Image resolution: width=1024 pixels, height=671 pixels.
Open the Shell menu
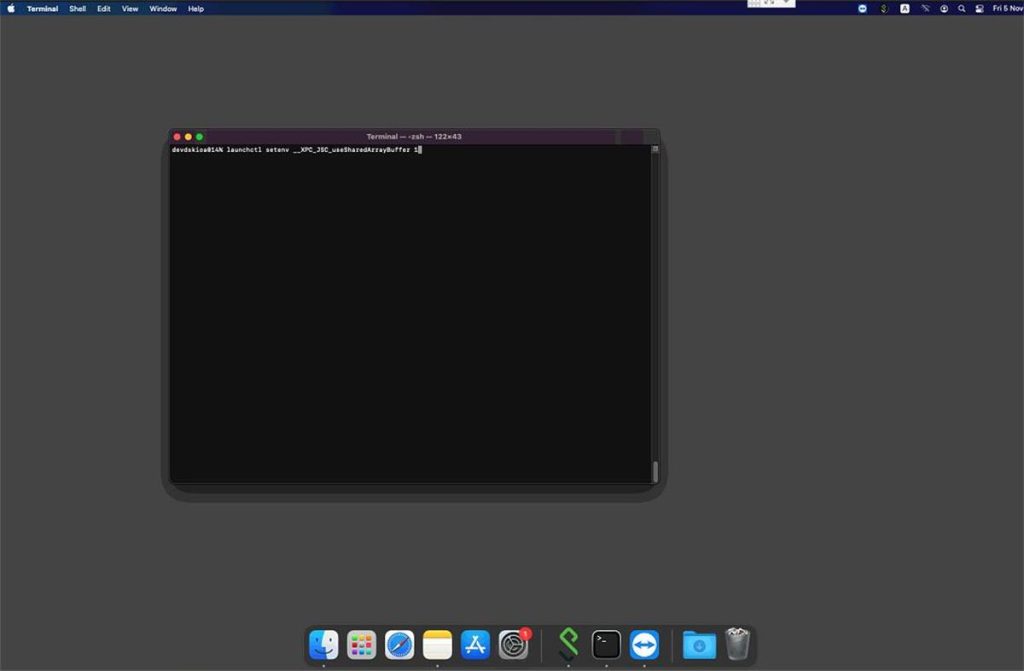click(77, 8)
